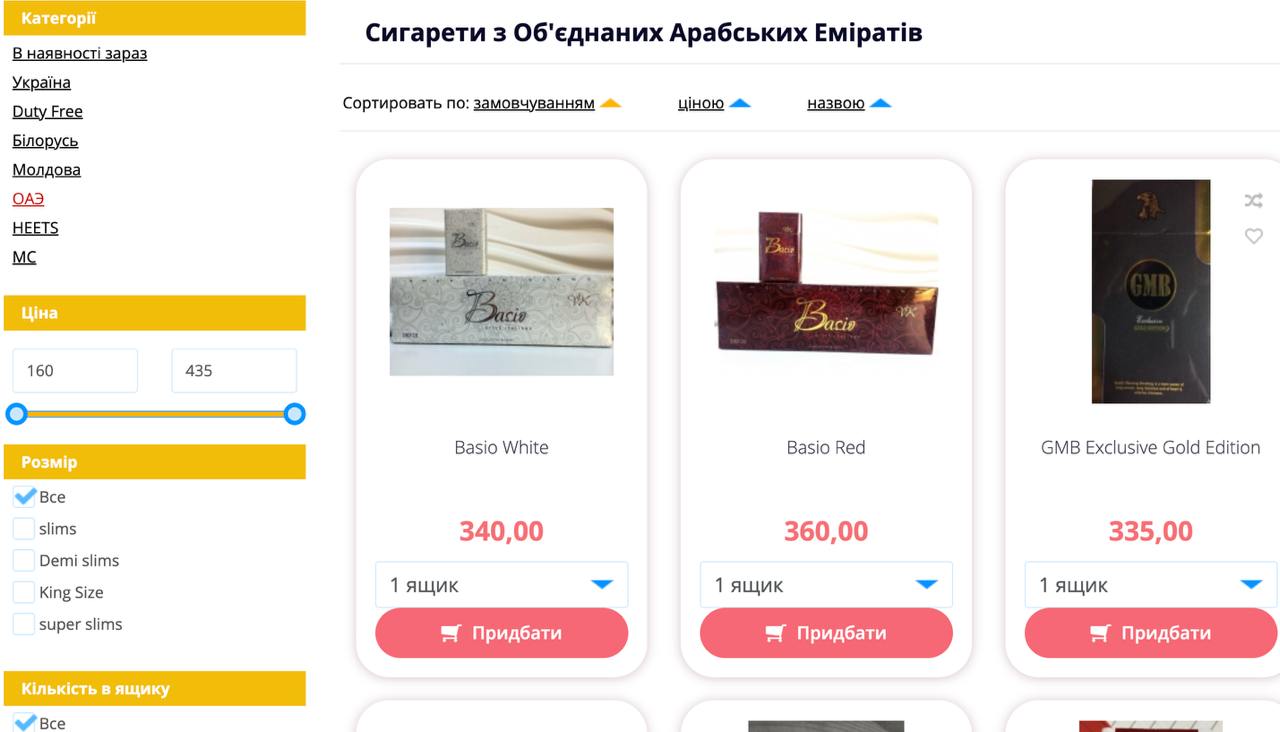Viewport: 1280px width, 732px height.
Task: Click the yellow sort arrow beside замовчуванням
Action: (610, 103)
